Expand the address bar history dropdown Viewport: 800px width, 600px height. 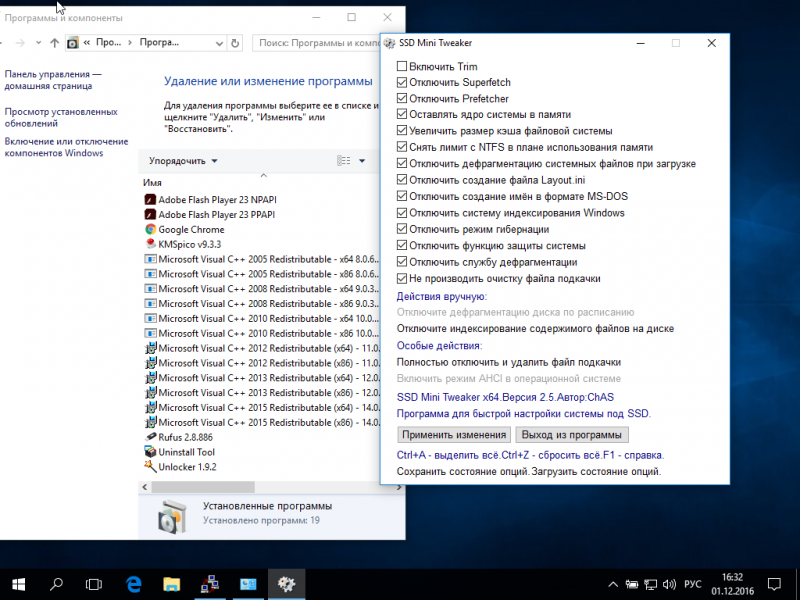pyautogui.click(x=219, y=43)
